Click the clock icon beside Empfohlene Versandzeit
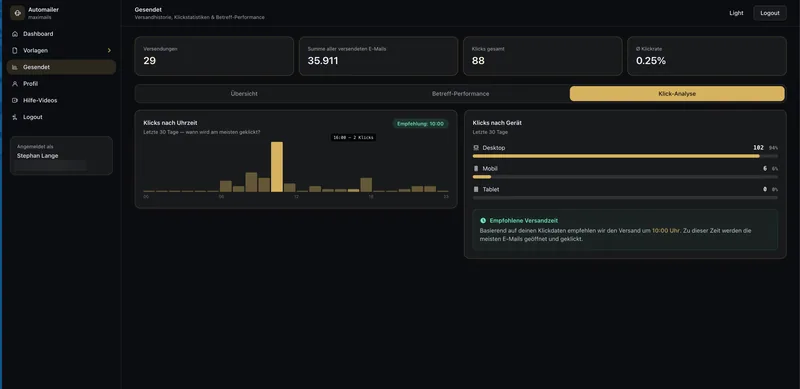The image size is (800, 389). click(x=483, y=221)
